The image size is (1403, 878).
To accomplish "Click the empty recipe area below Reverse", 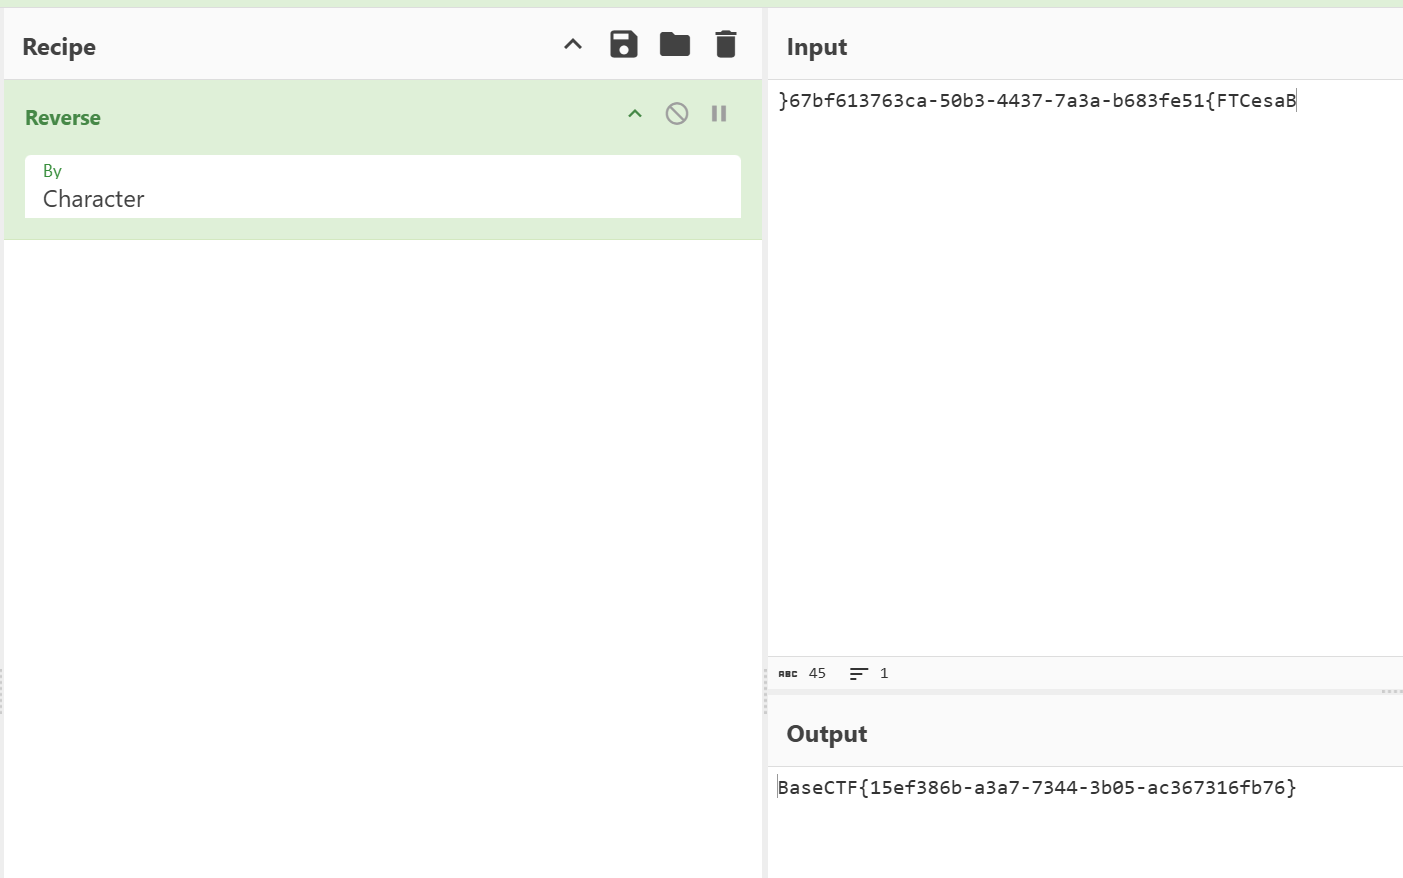I will coord(382,550).
